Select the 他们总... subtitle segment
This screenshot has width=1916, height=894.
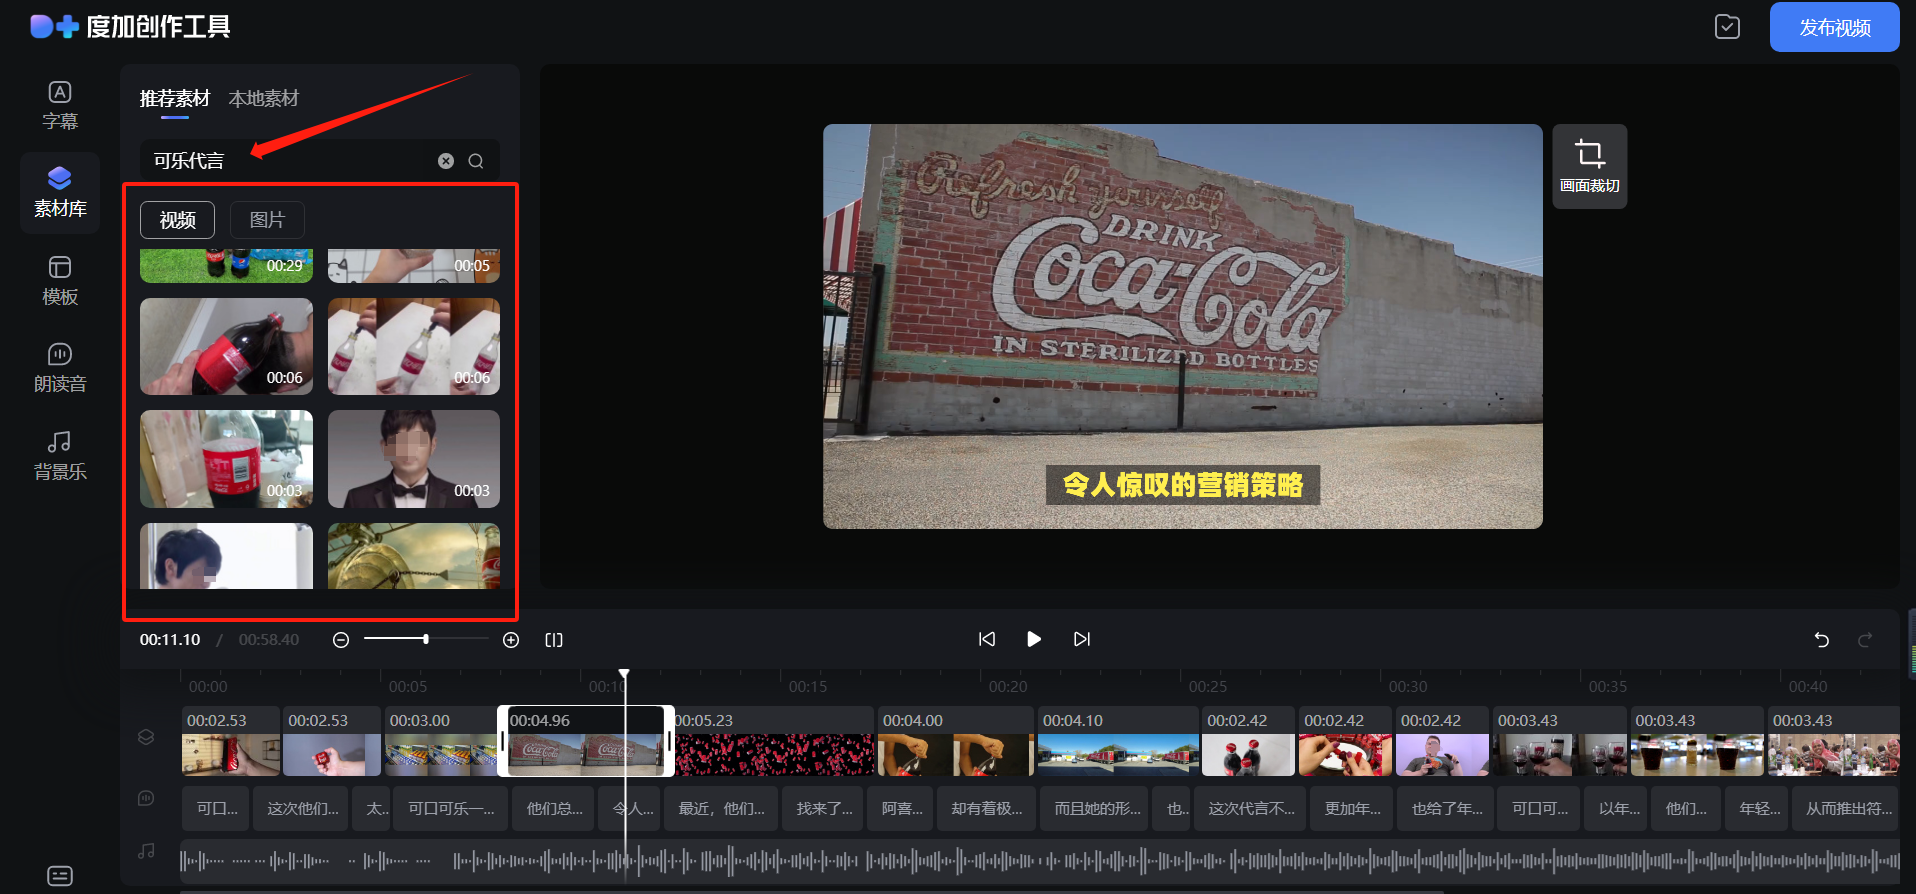click(554, 809)
